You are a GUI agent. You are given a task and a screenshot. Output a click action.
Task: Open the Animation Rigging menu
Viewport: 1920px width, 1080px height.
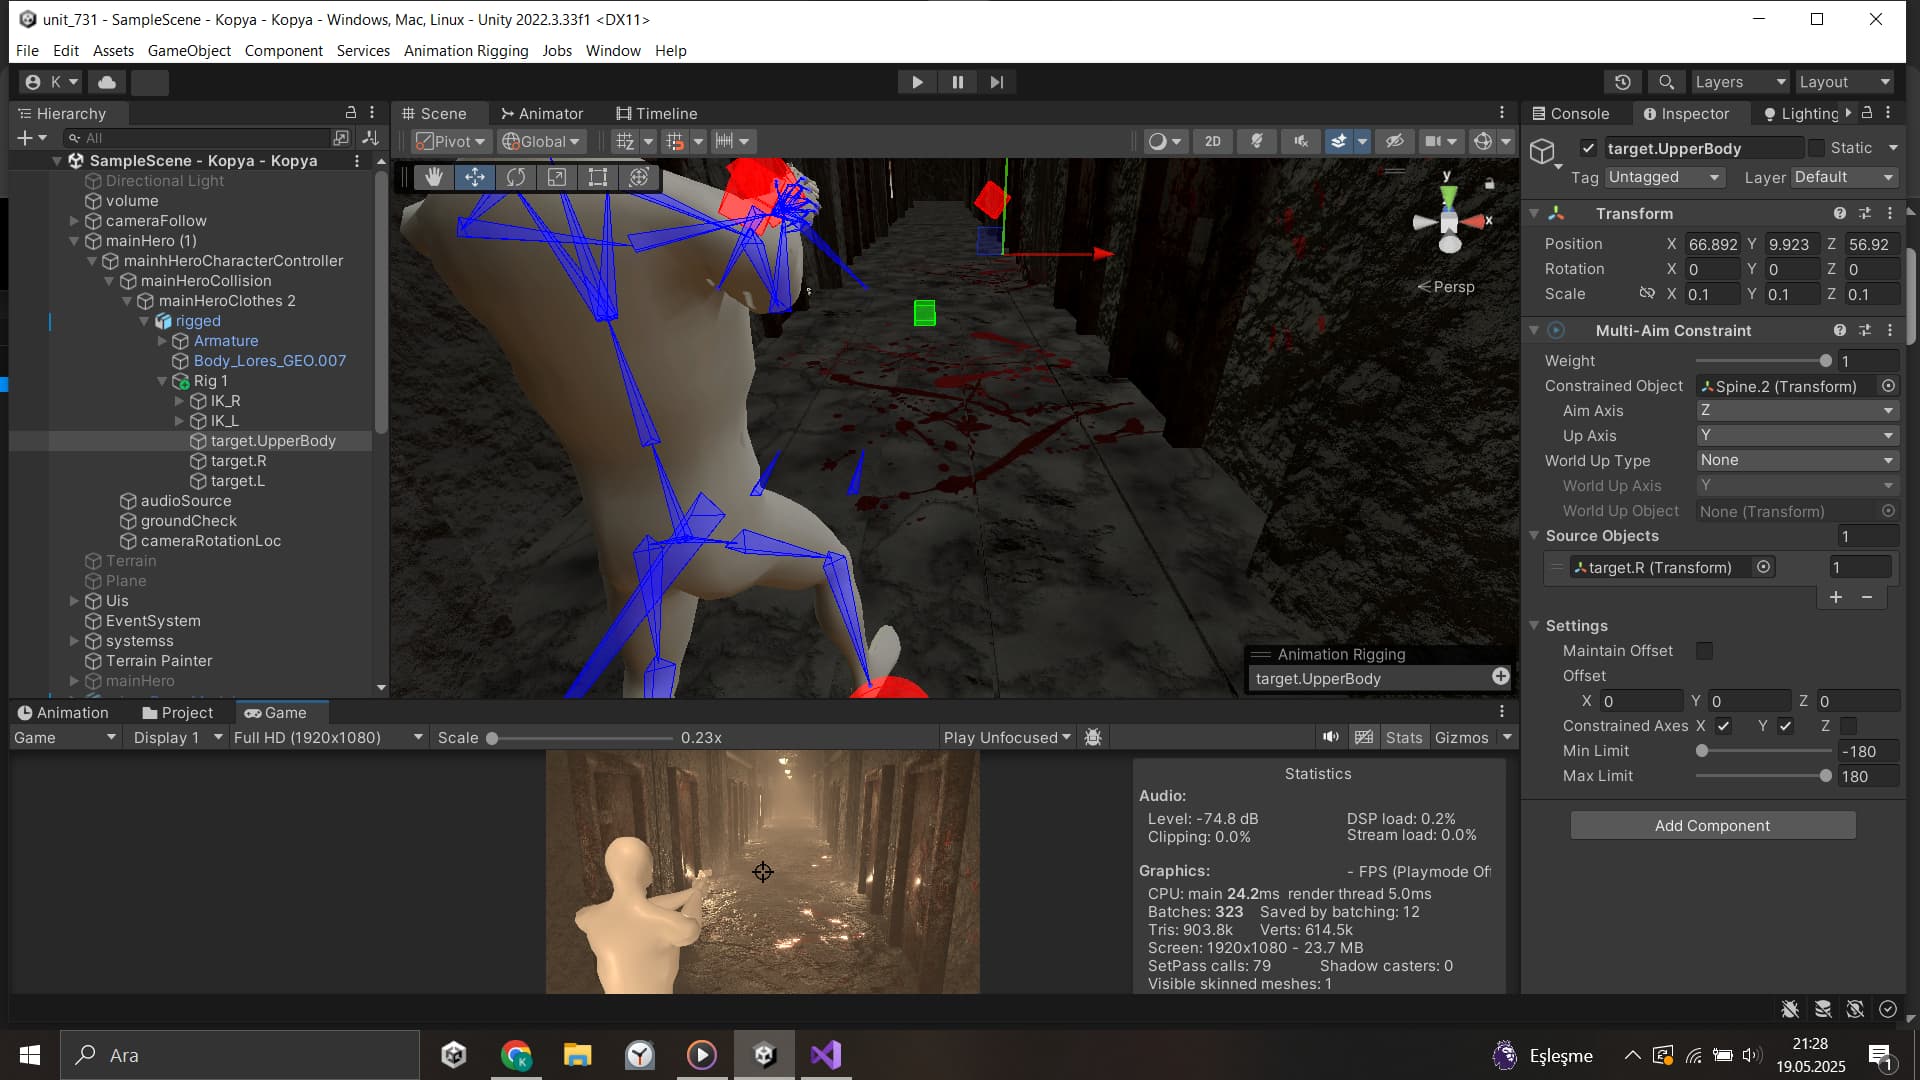point(465,50)
